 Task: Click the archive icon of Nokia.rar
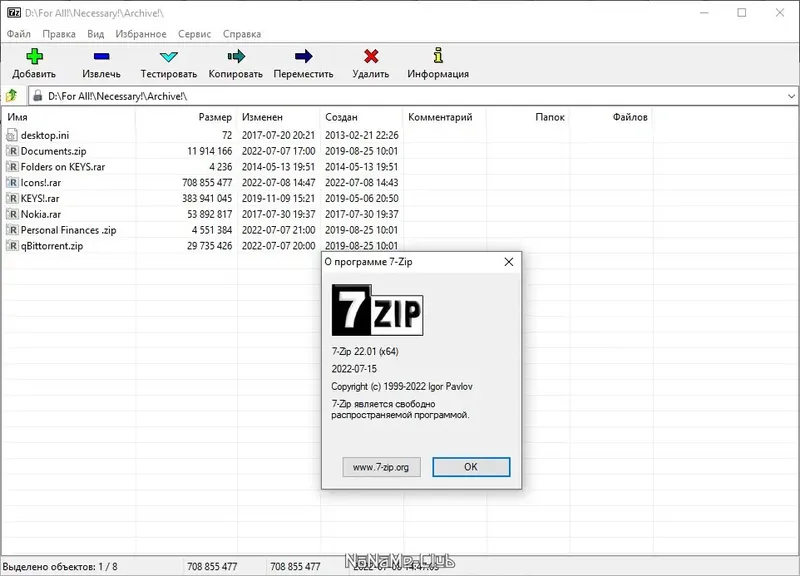point(12,214)
